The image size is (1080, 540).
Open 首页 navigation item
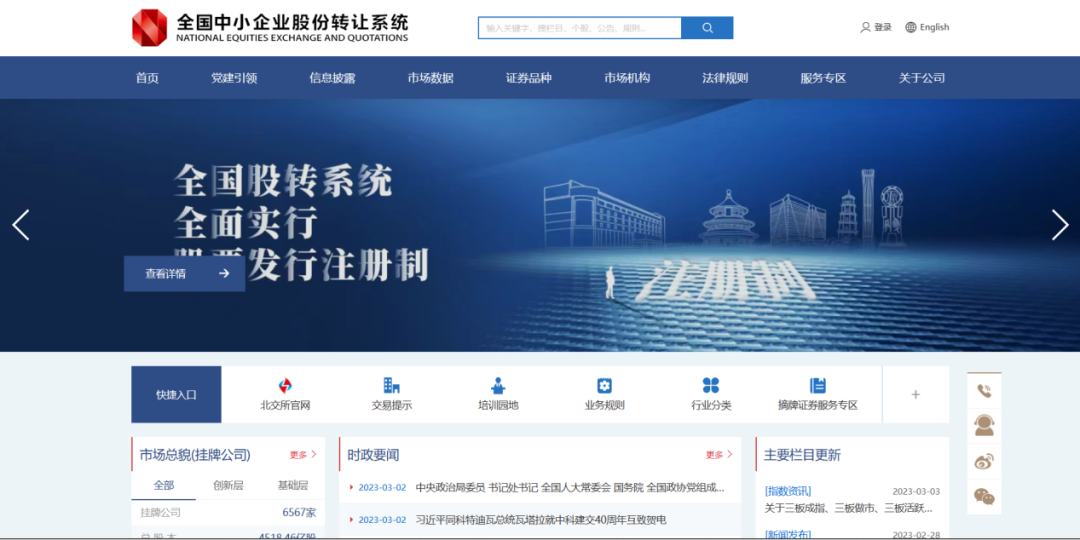(147, 78)
